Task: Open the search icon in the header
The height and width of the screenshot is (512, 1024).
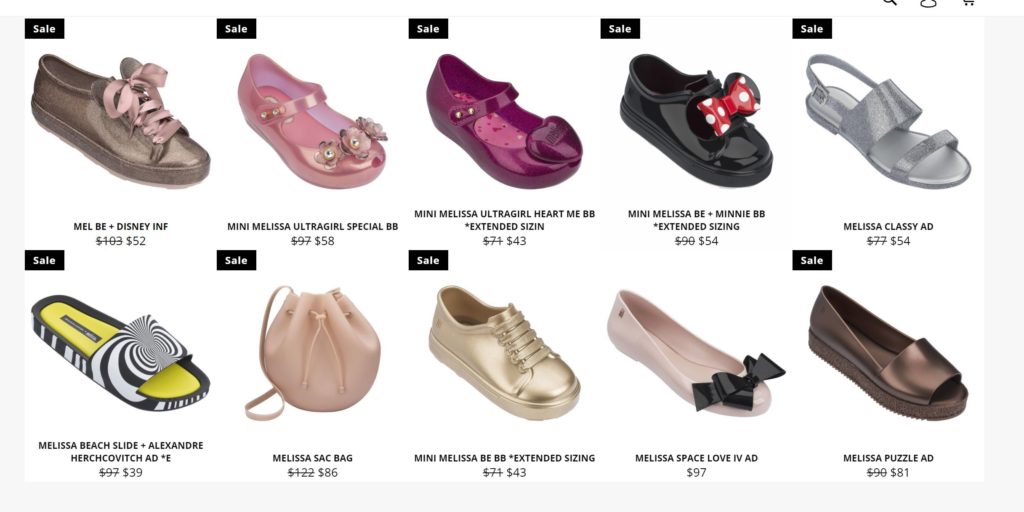Action: point(889,2)
